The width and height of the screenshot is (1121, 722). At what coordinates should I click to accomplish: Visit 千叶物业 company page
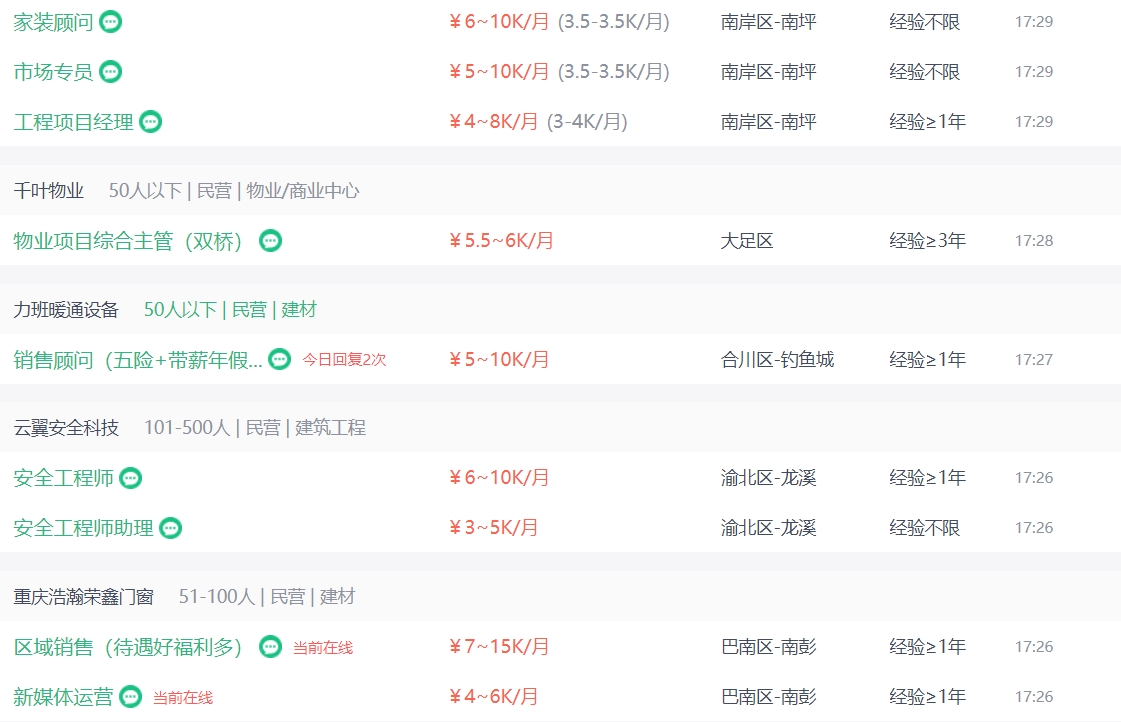[x=49, y=190]
